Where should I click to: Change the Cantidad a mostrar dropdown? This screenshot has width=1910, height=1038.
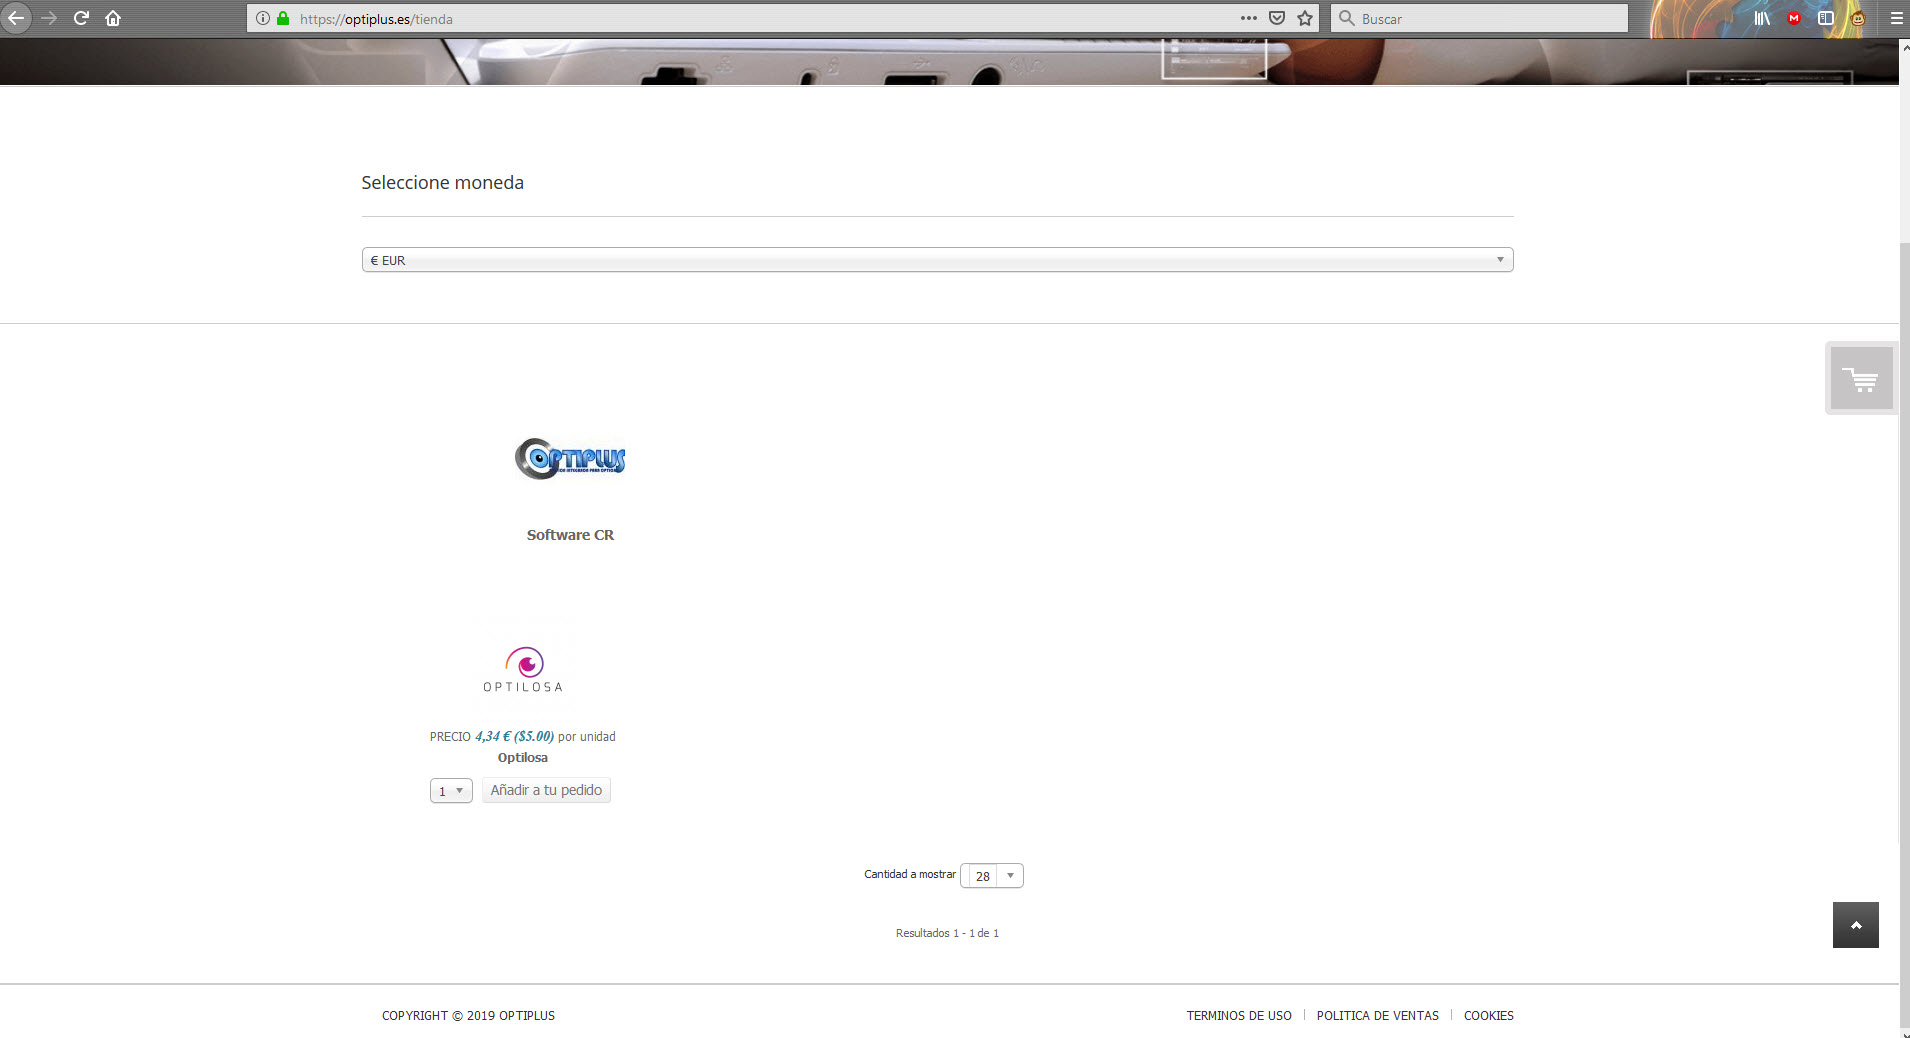click(992, 876)
